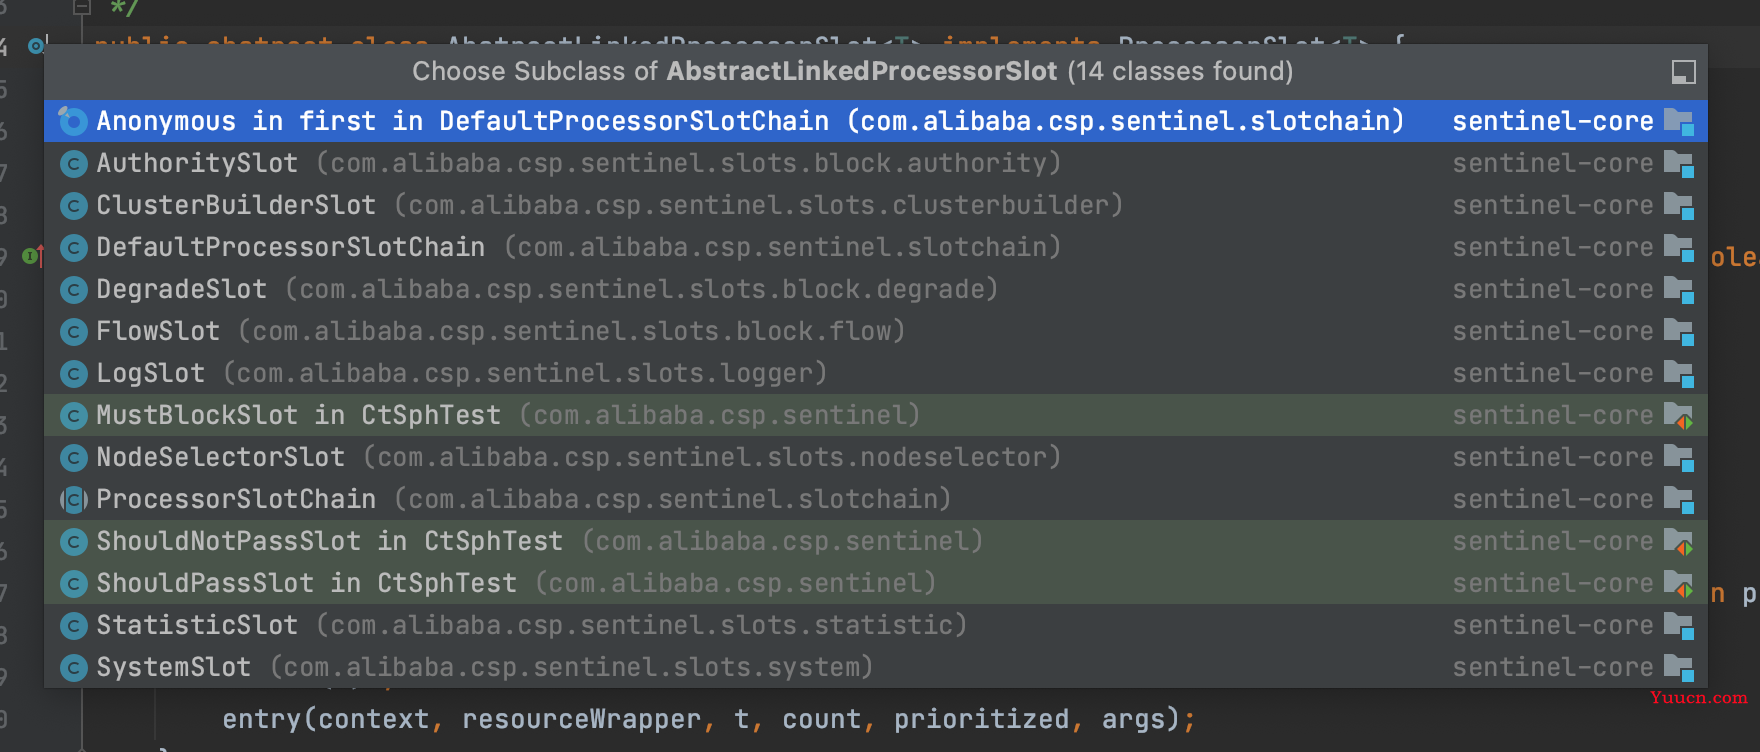This screenshot has height=752, width=1760.
Task: Open StatisticSlot class
Action: tap(876, 625)
